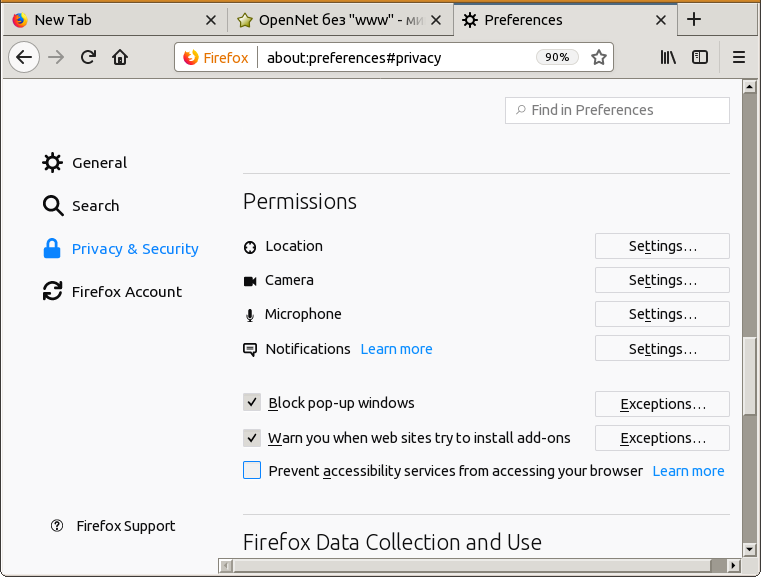The width and height of the screenshot is (761, 577).
Task: Bookmark this page with star icon
Action: tap(599, 57)
